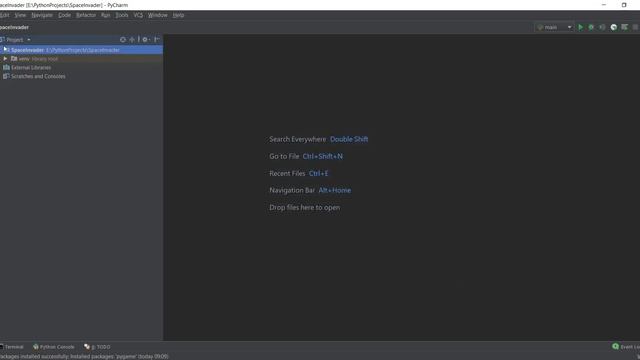Click the profiler icon in run toolbar
Image resolution: width=640 pixels, height=360 pixels.
(613, 27)
